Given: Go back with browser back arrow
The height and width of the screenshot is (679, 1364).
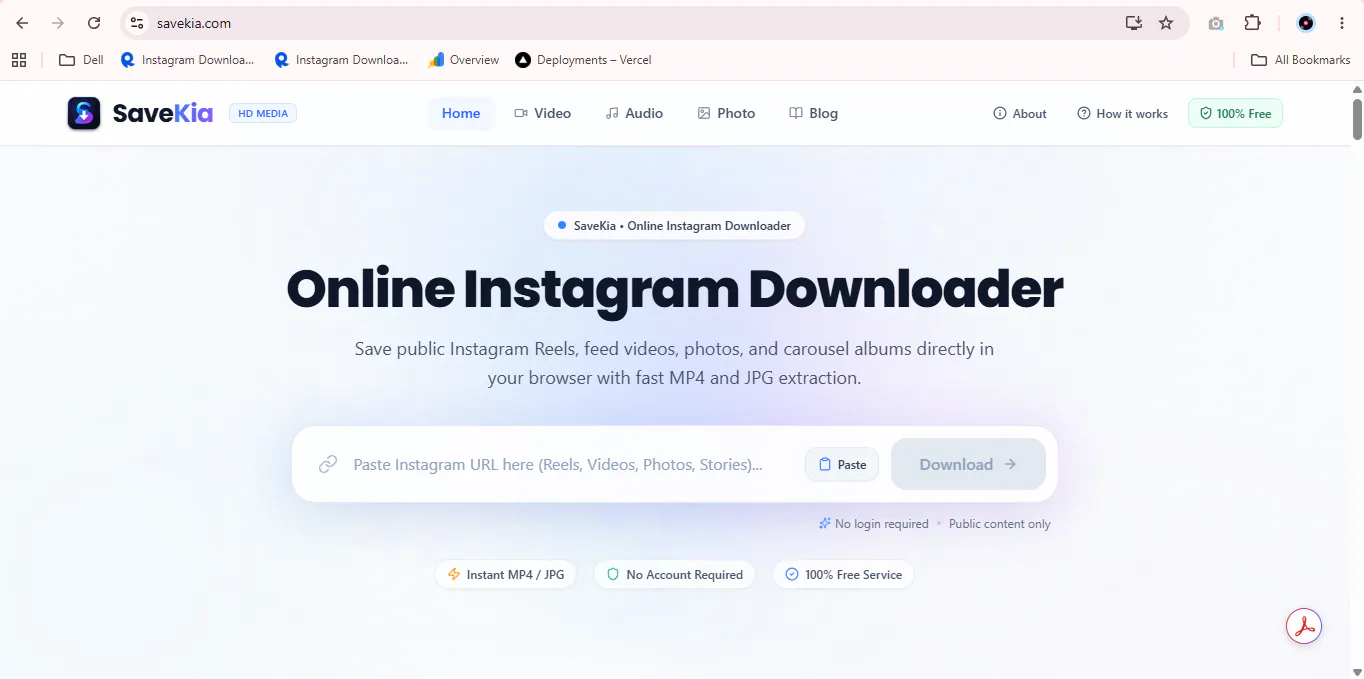Looking at the screenshot, I should pos(22,23).
